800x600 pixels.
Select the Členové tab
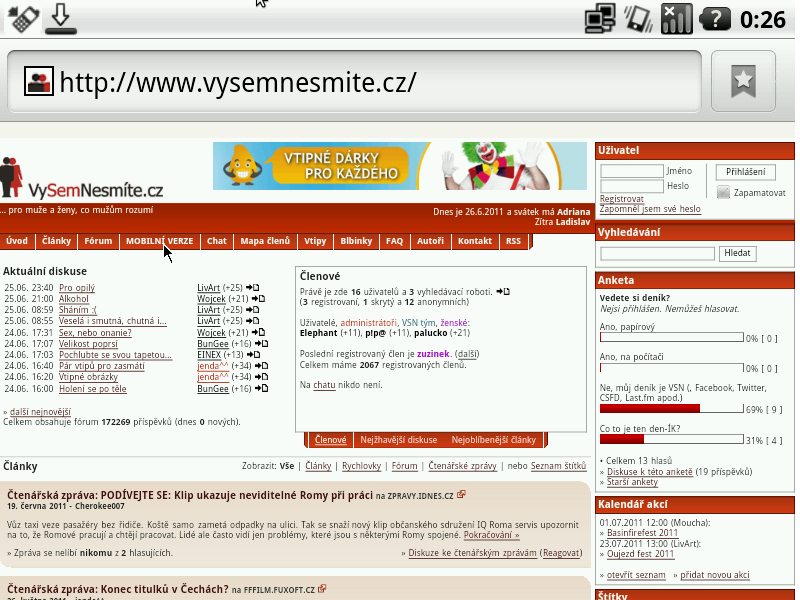[330, 440]
